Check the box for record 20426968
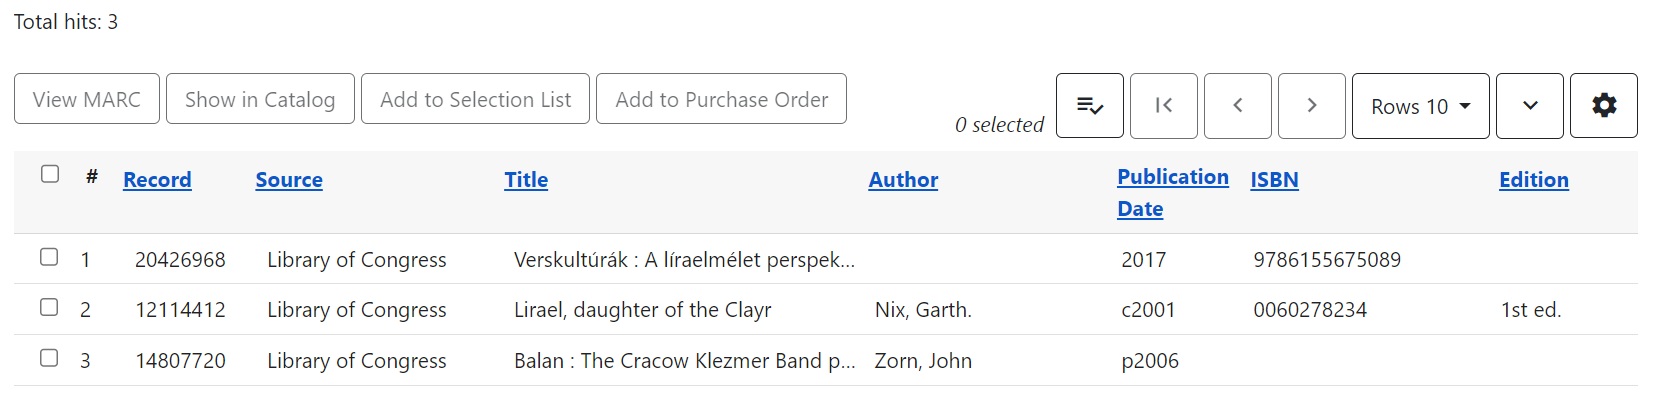Viewport: 1658px width, 411px height. tap(49, 257)
